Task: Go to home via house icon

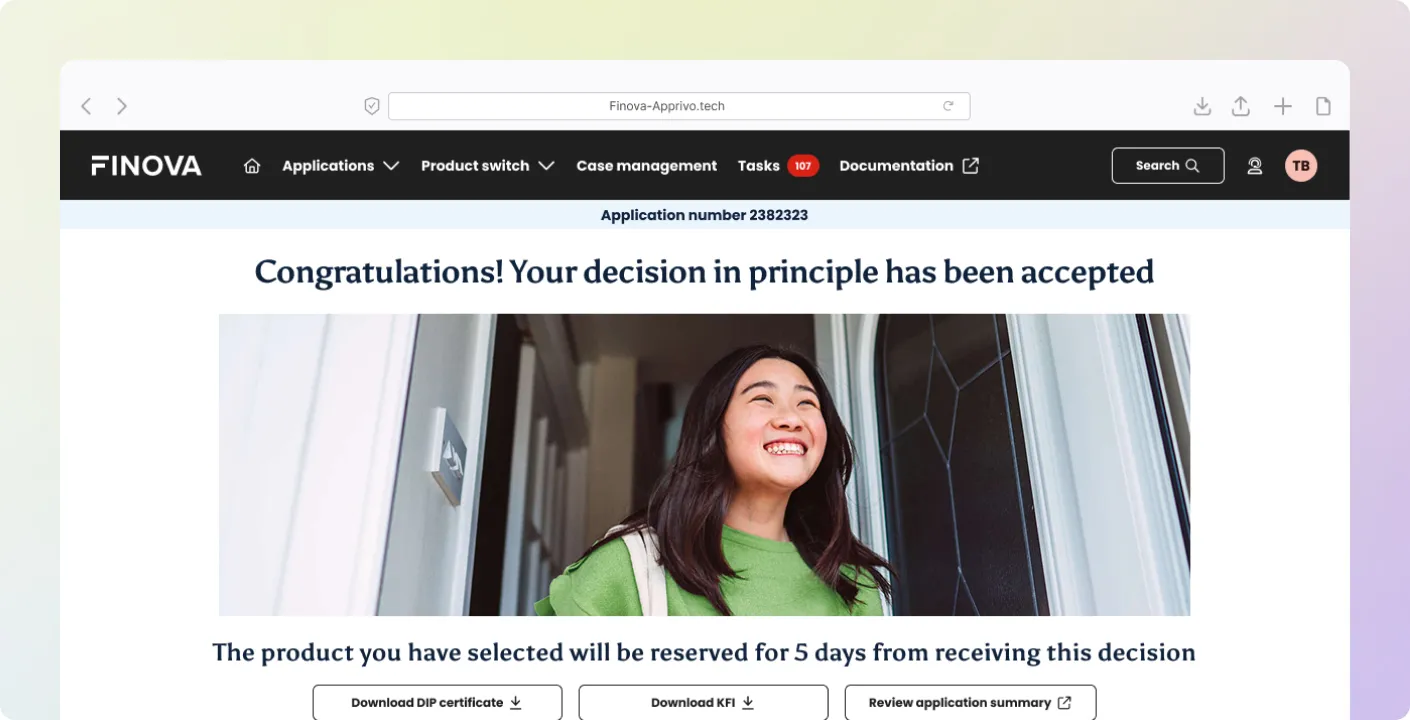Action: coord(252,166)
